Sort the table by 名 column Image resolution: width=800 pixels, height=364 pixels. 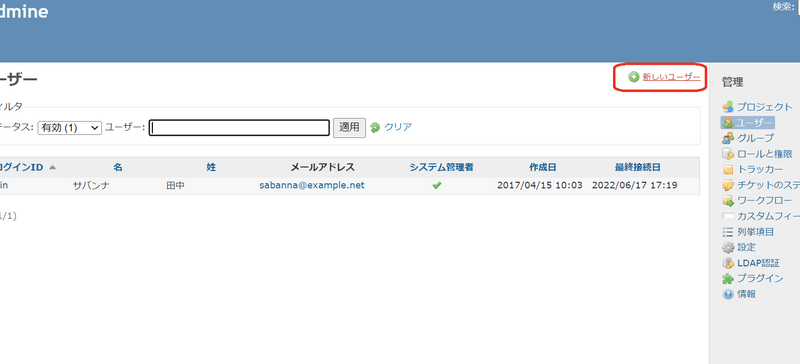(118, 167)
